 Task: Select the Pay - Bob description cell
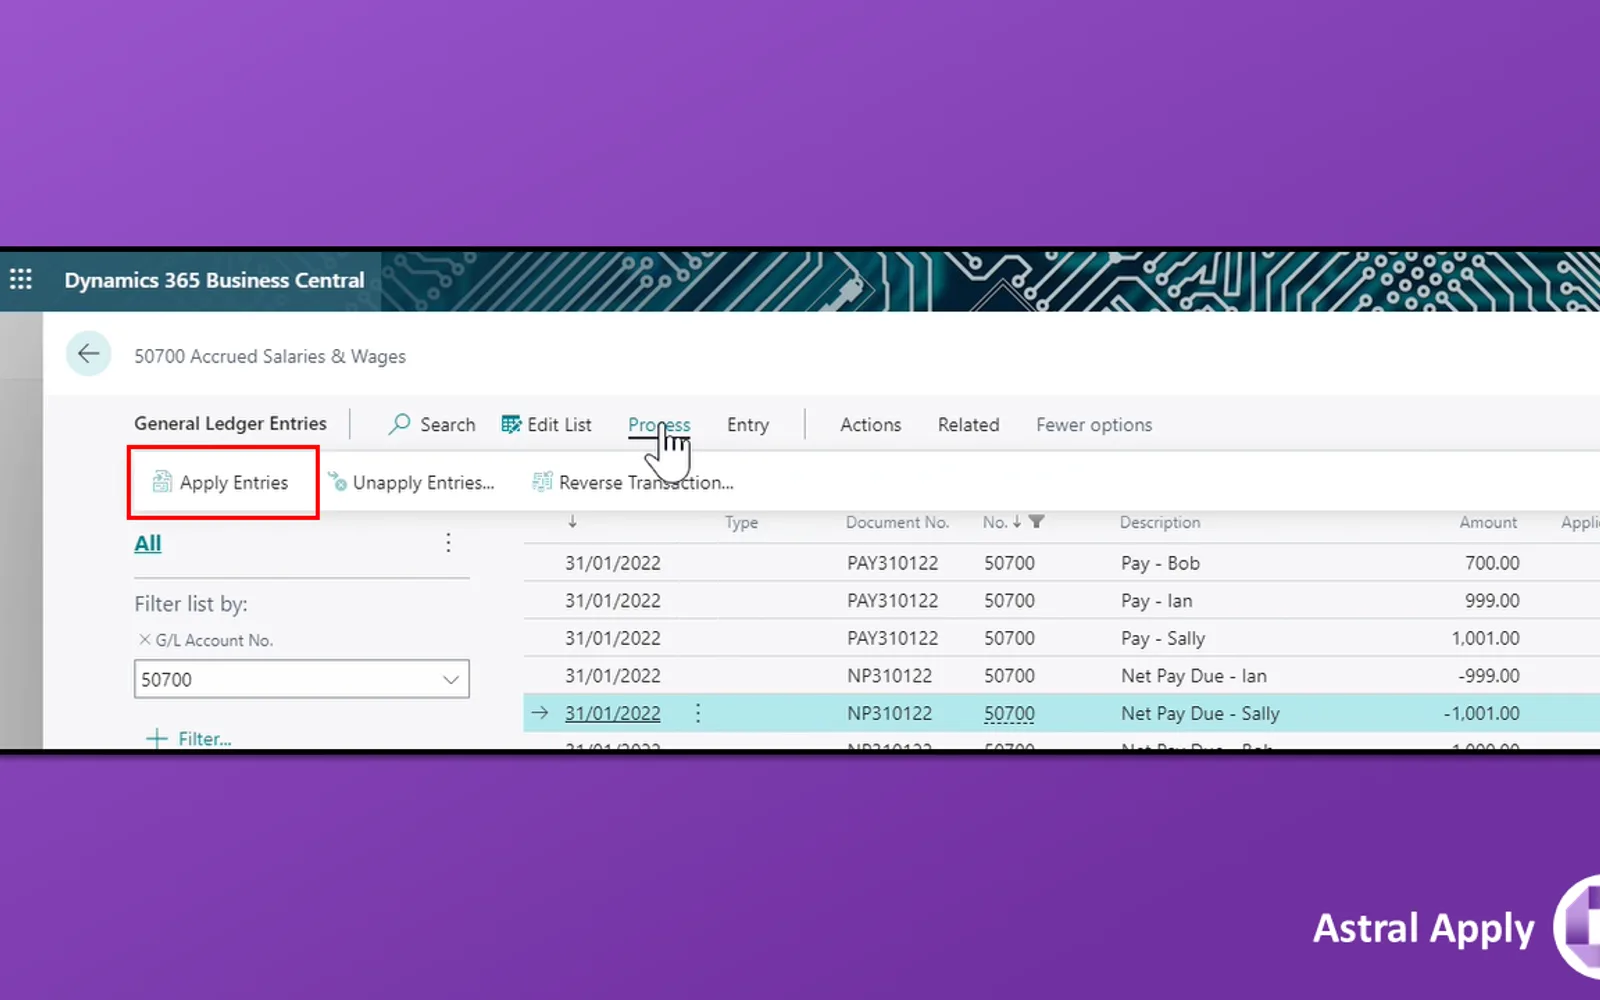coord(1160,563)
